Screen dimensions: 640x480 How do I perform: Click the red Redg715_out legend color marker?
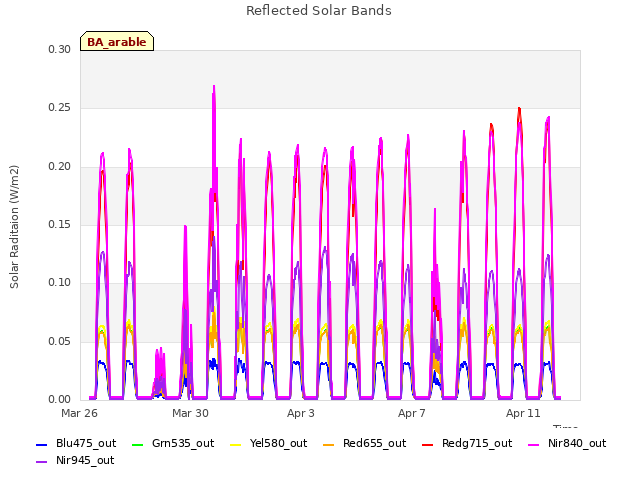[428, 444]
